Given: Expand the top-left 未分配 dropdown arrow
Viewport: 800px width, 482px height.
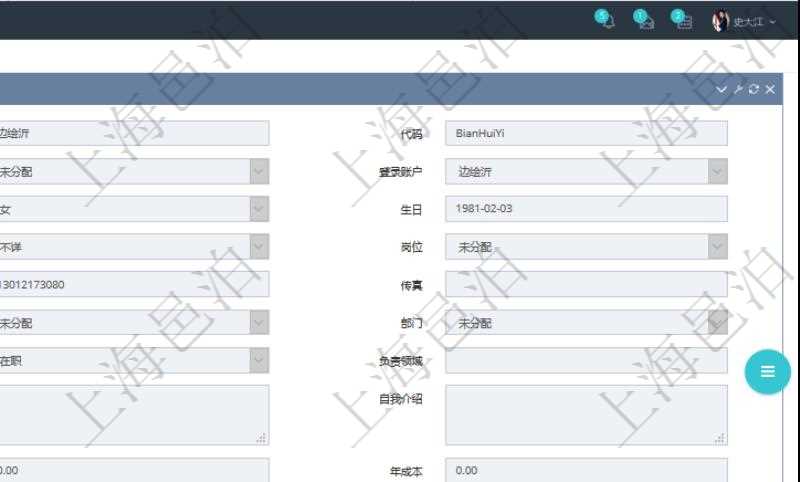Looking at the screenshot, I should 259,171.
